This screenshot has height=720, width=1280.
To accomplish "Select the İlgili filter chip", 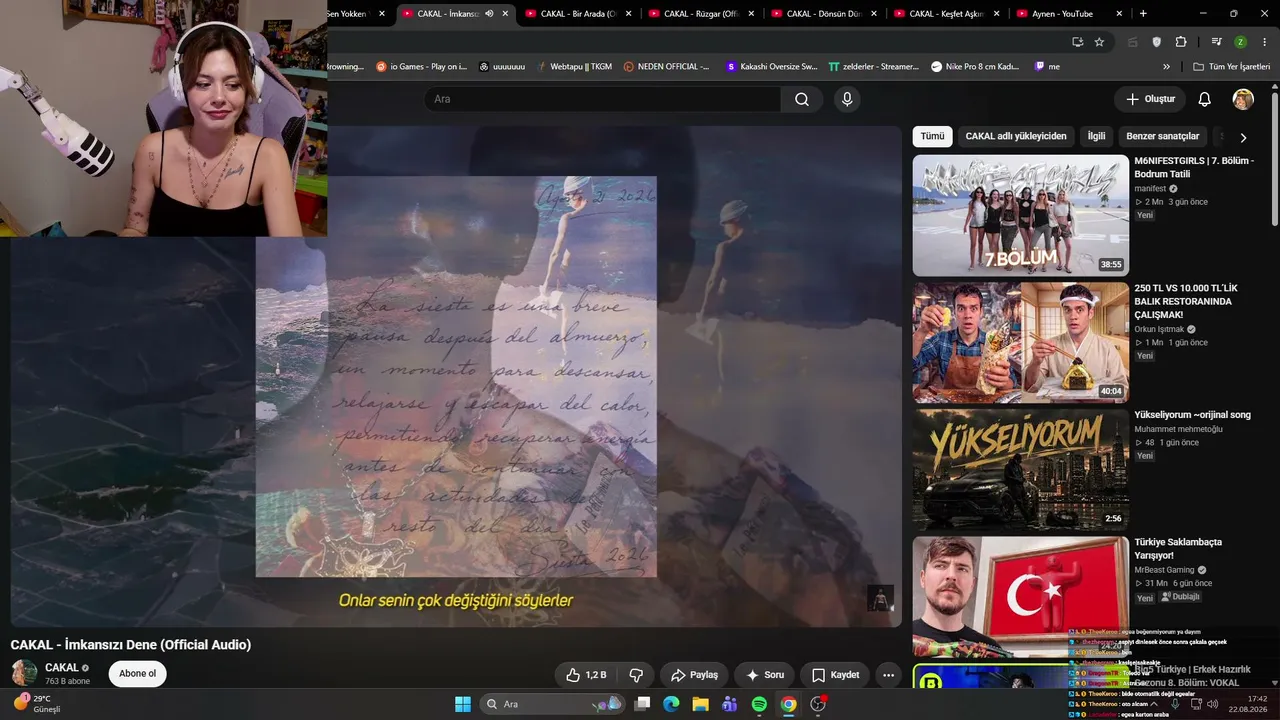I will pos(1097,136).
